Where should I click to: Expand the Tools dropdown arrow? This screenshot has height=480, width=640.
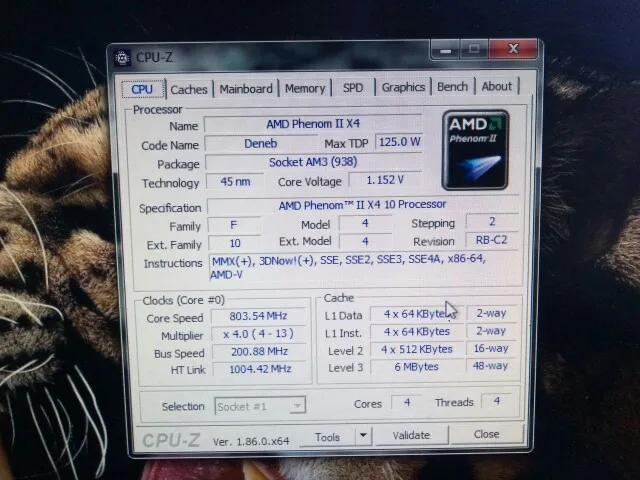point(363,436)
